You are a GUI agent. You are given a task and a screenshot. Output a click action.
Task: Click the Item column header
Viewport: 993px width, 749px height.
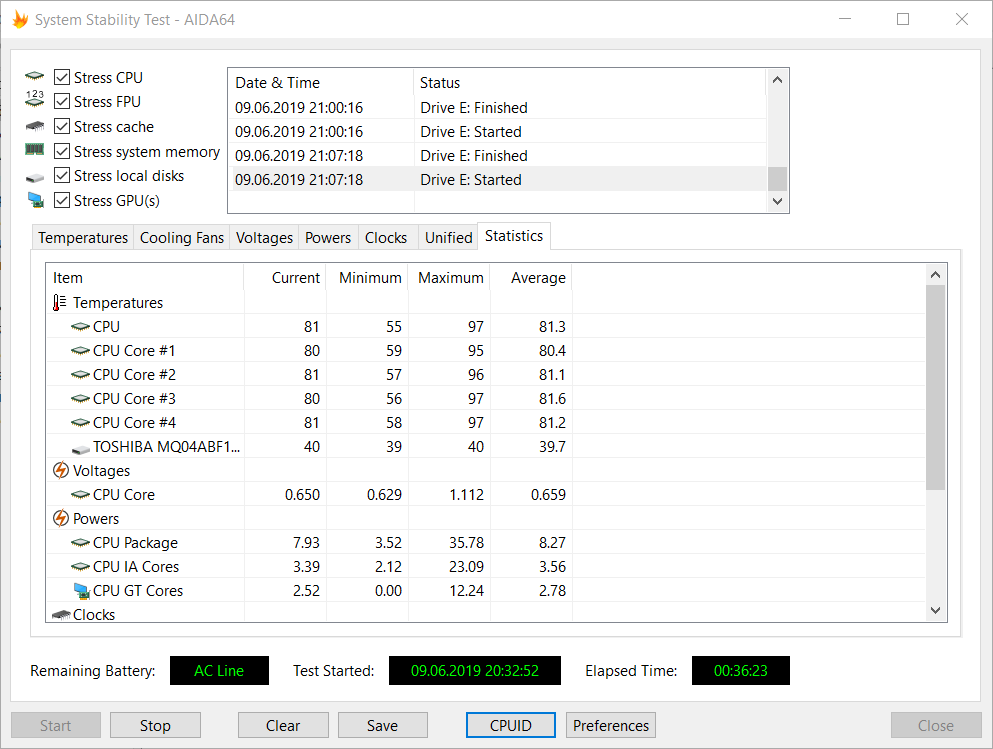(145, 278)
